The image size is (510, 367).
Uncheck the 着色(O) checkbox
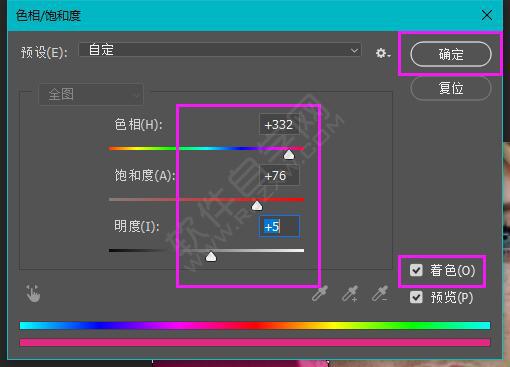tap(416, 270)
